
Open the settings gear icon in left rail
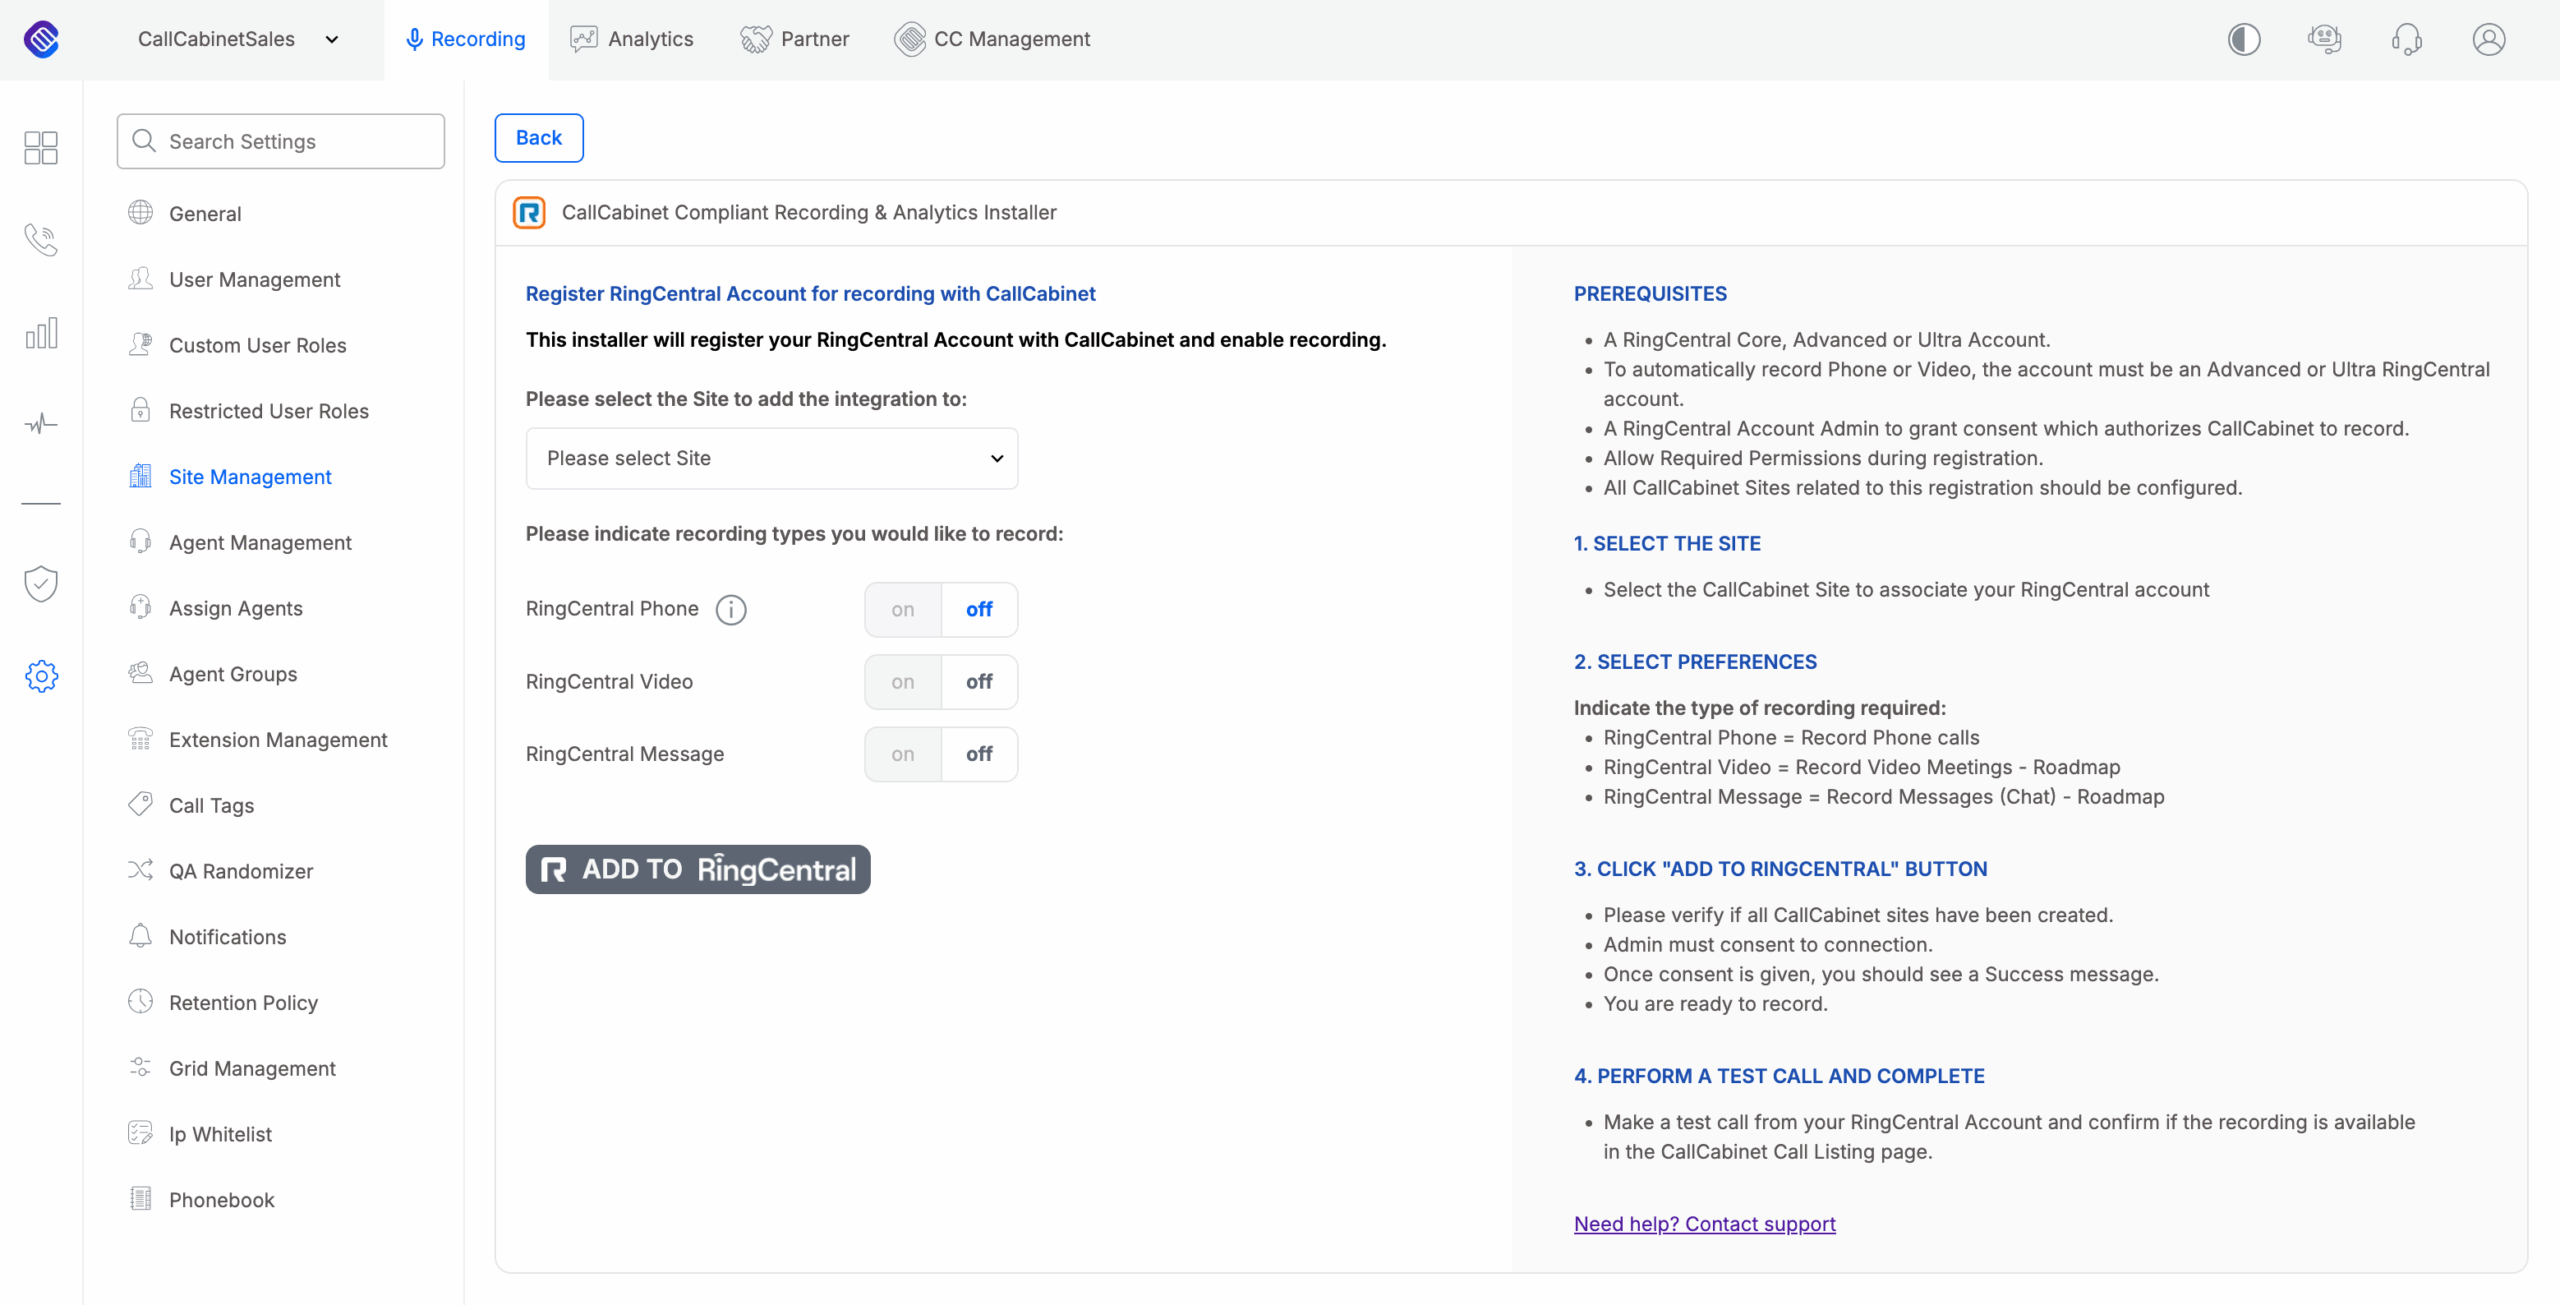click(41, 677)
